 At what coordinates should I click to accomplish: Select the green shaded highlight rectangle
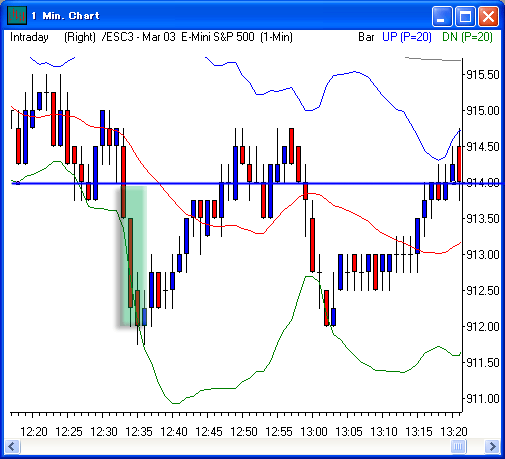click(133, 256)
